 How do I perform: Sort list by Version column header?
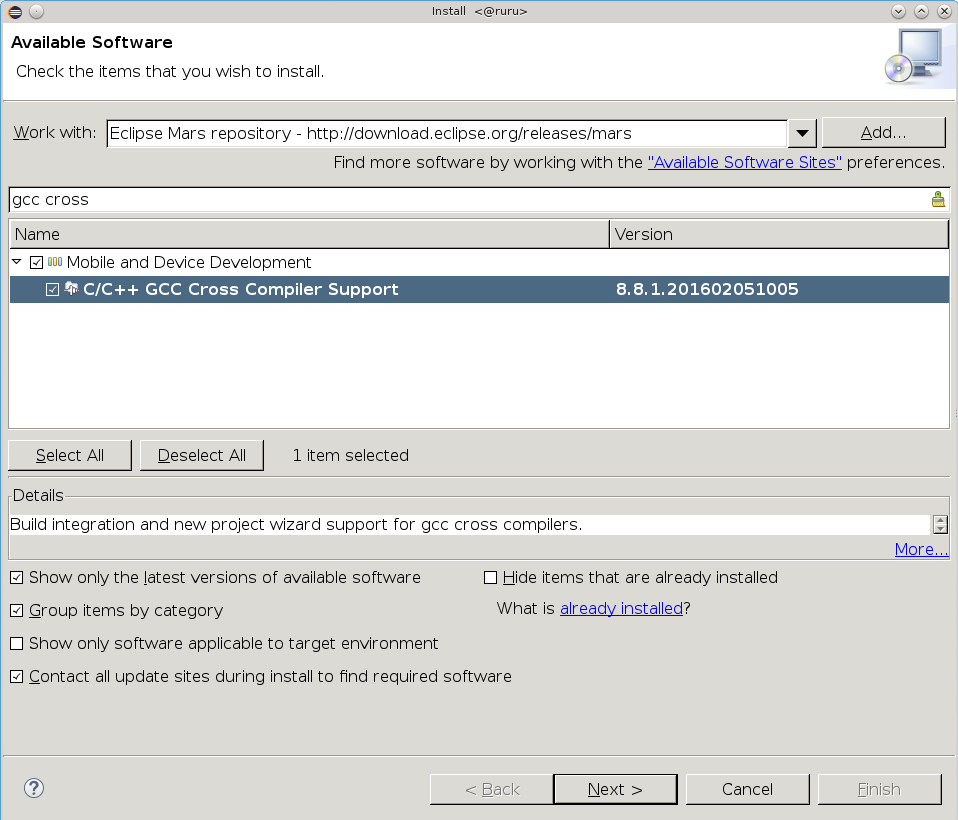(x=778, y=234)
